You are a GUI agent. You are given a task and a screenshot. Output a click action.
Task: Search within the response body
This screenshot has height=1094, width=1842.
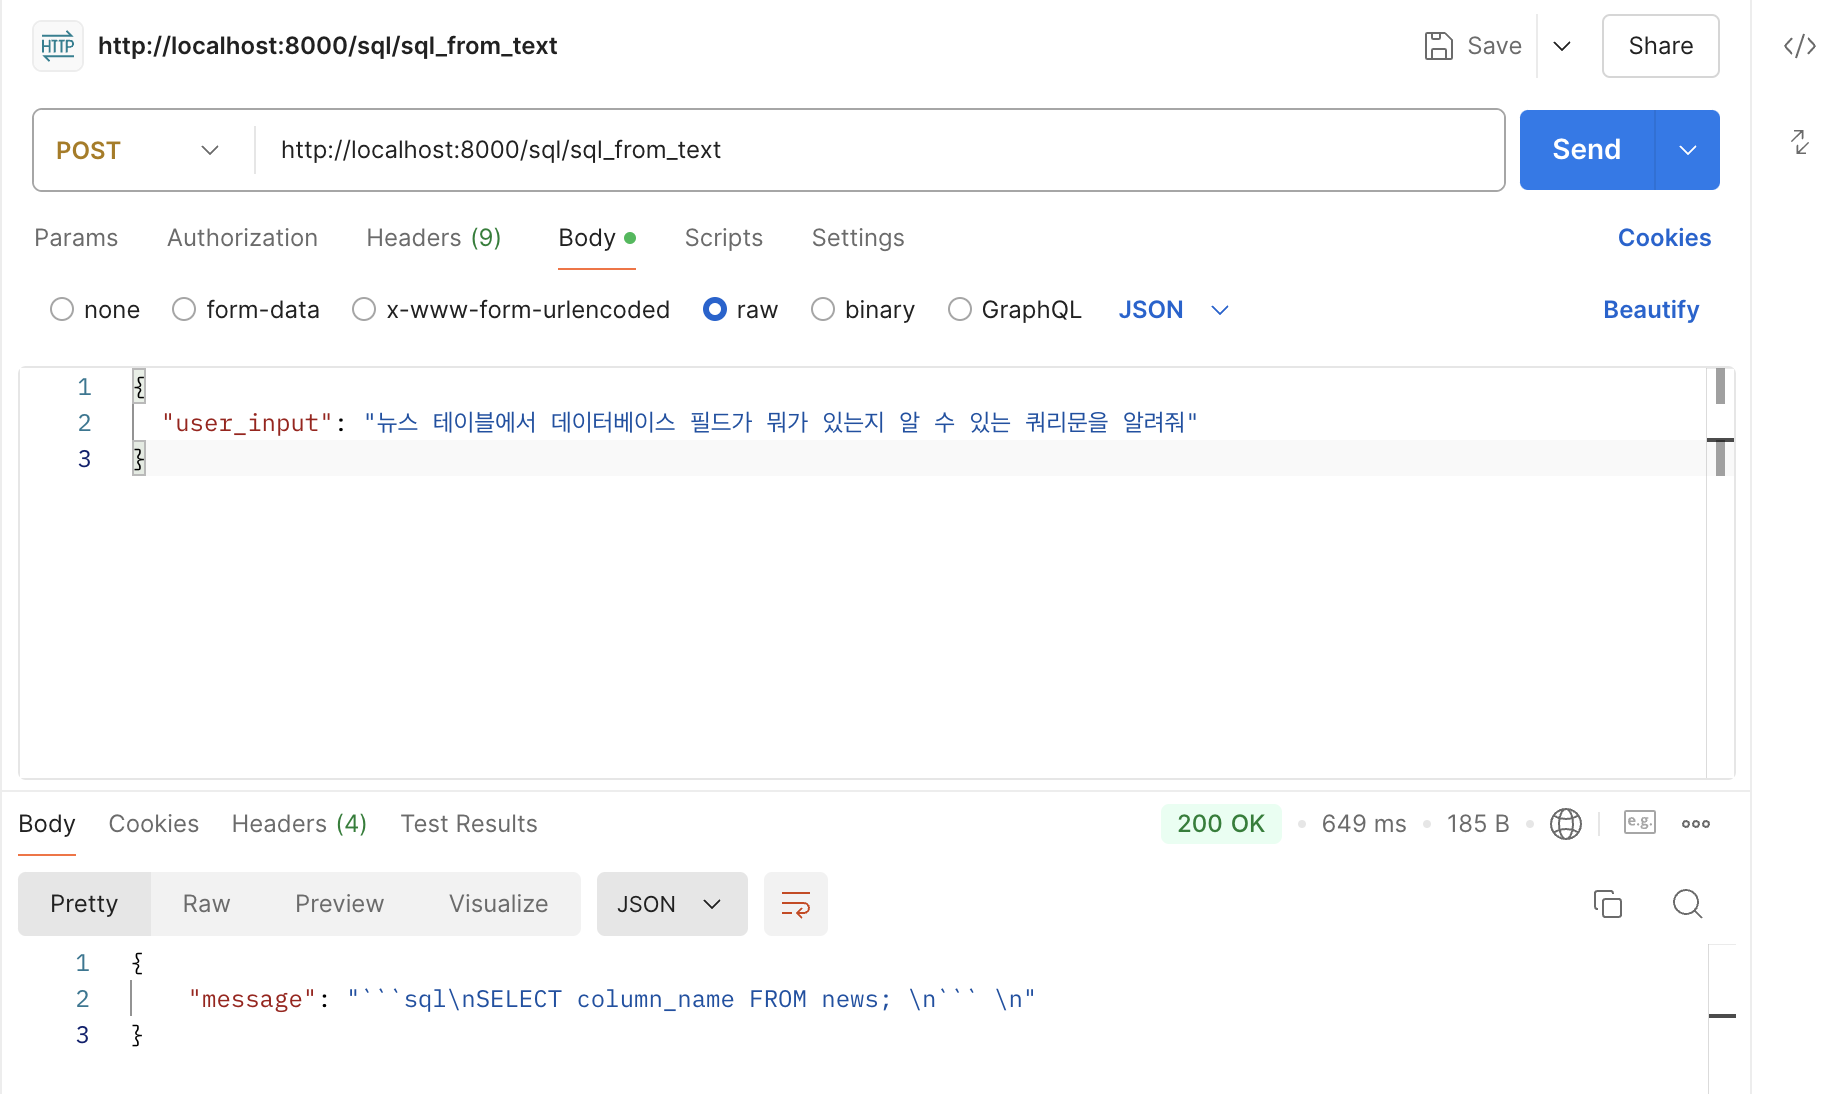(x=1687, y=904)
